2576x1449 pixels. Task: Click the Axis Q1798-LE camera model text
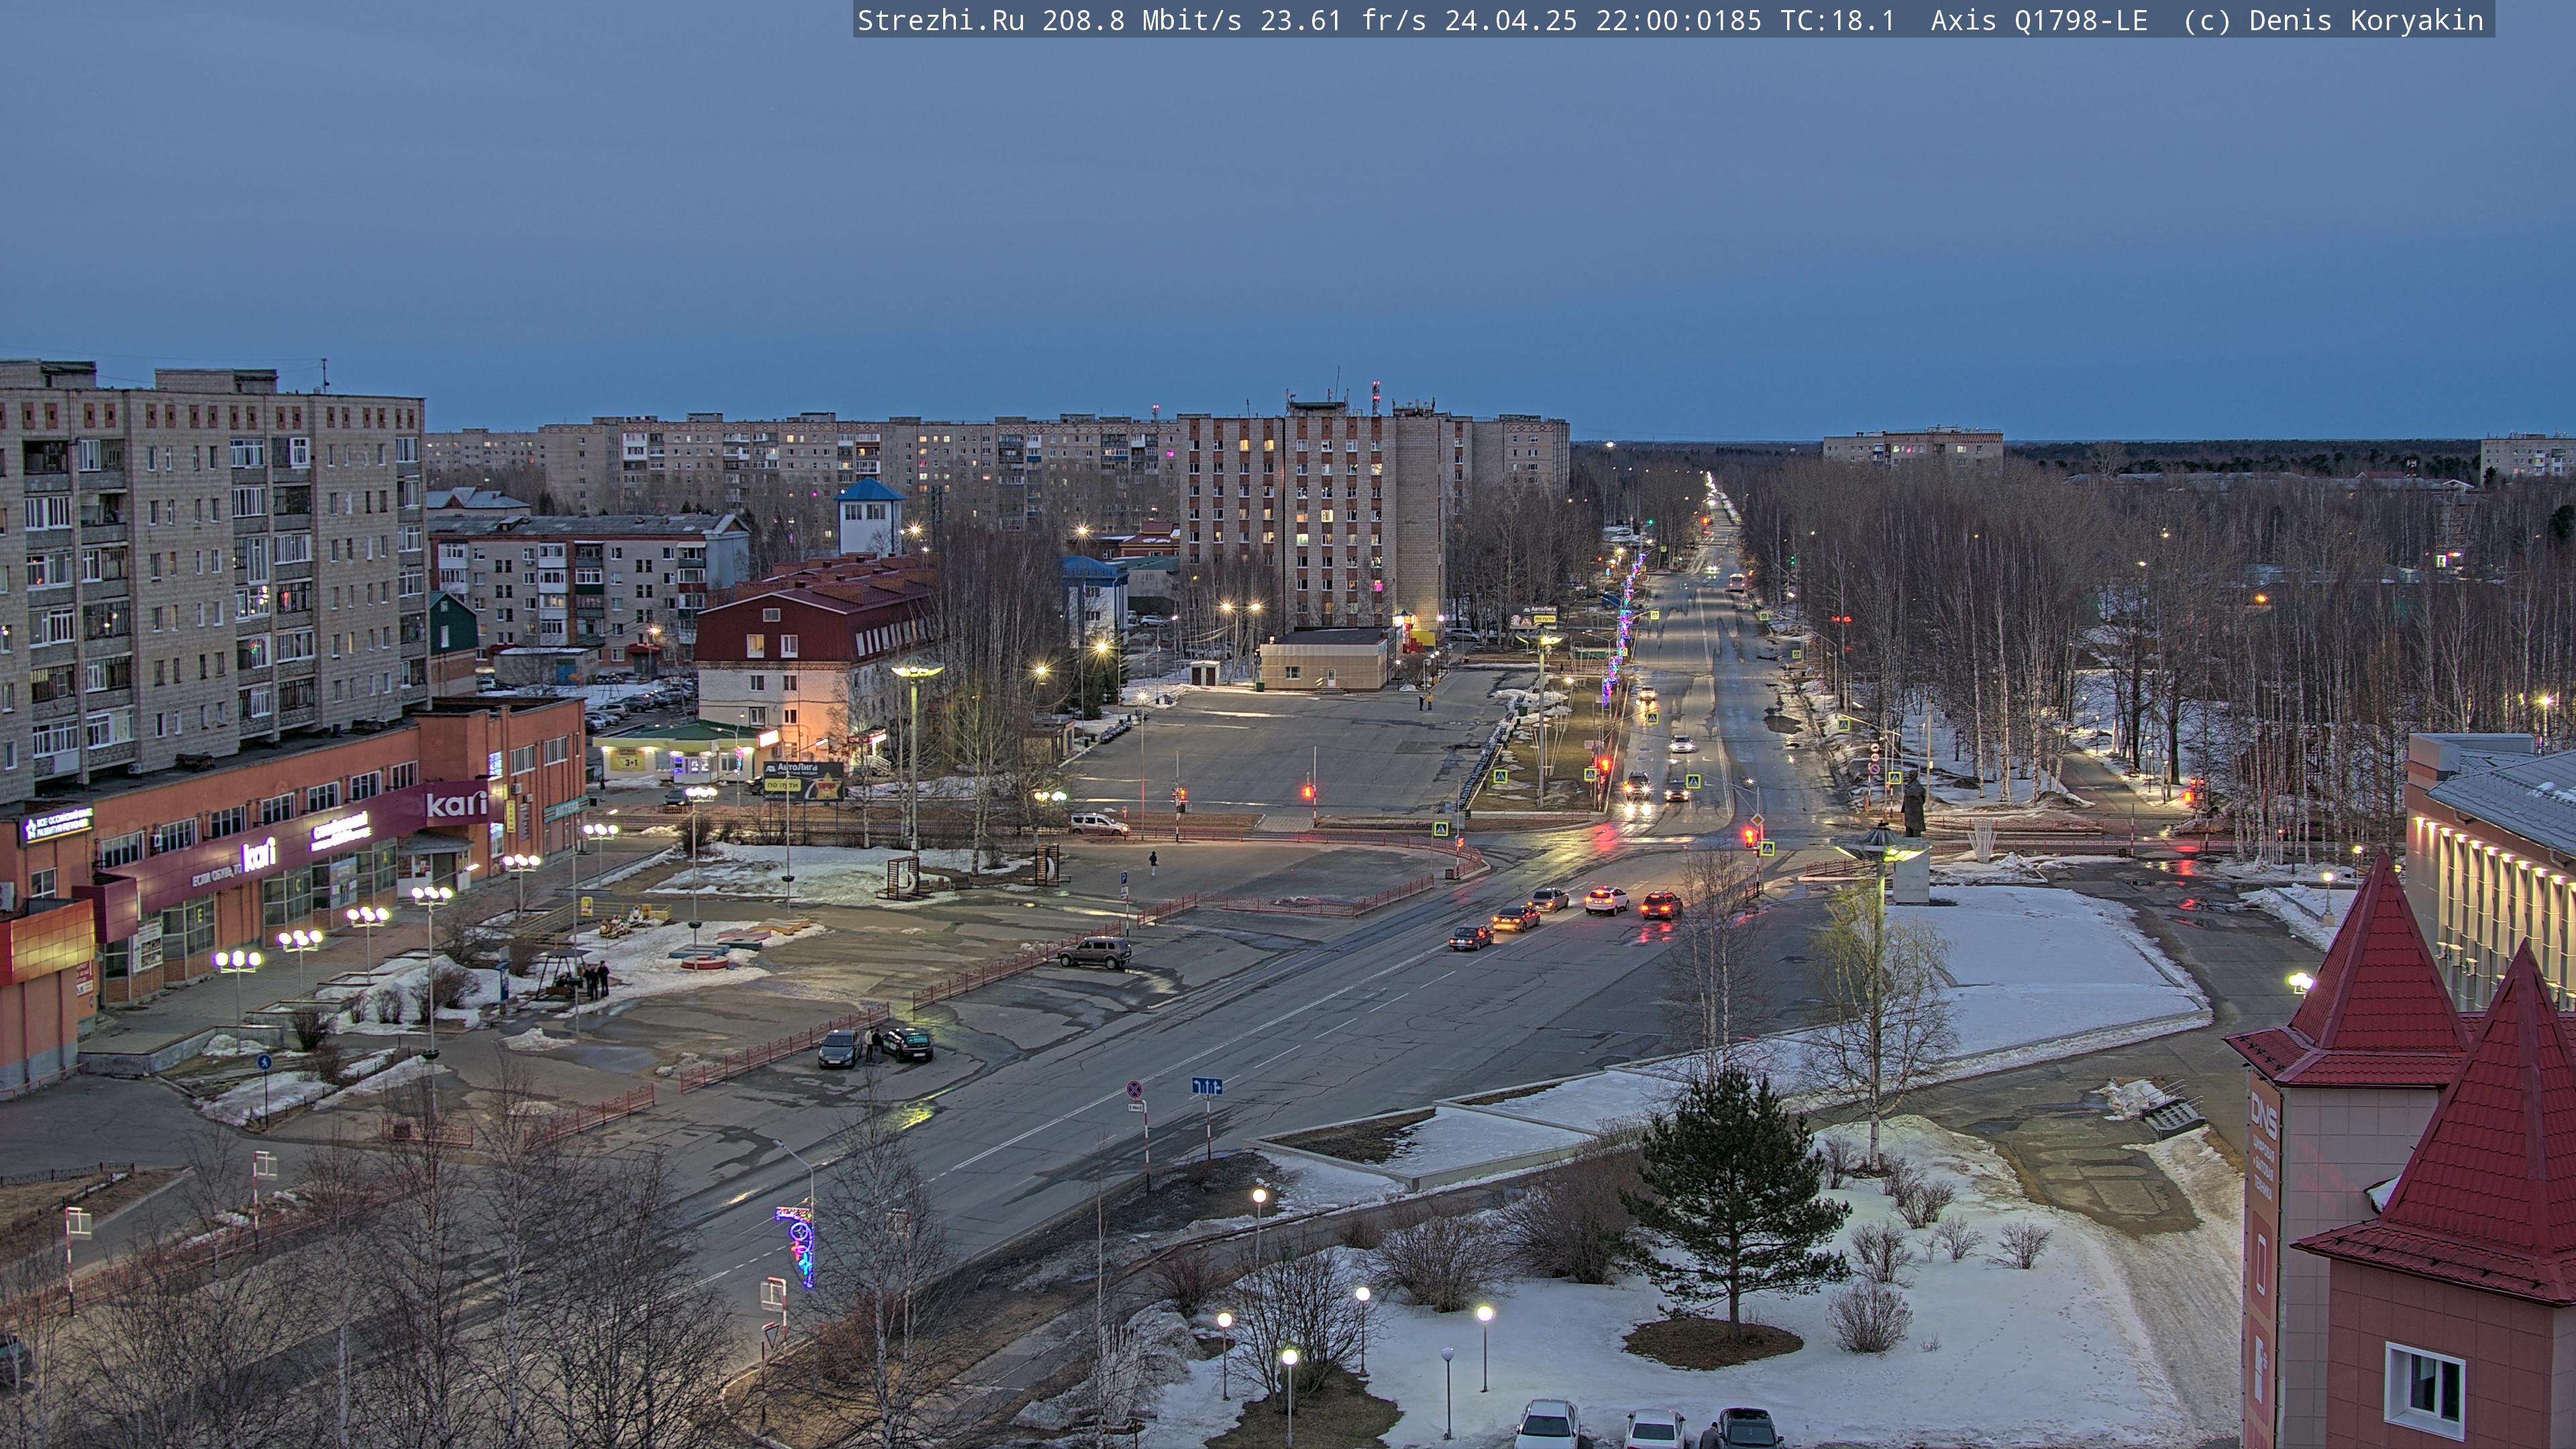[x=2039, y=21]
